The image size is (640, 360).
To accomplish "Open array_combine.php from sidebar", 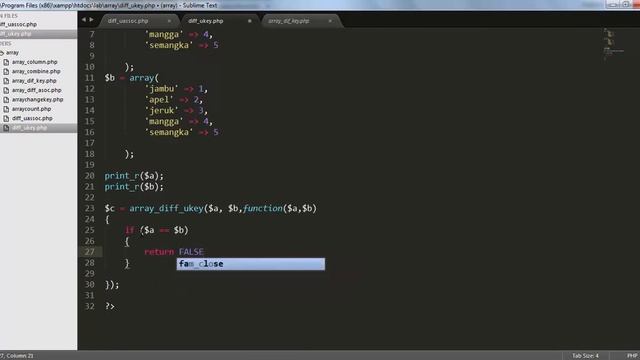I will pos(36,71).
